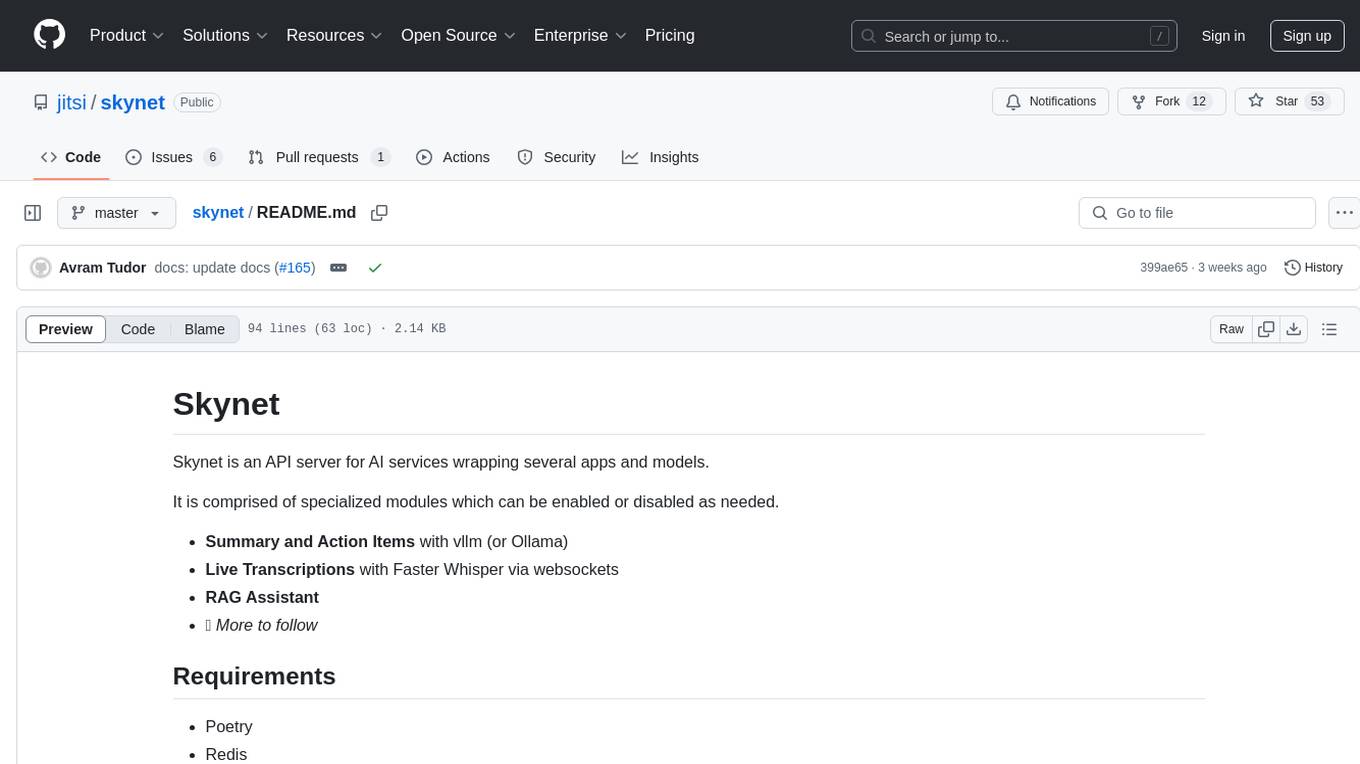Open the file History
1360x764 pixels.
pos(1313,268)
